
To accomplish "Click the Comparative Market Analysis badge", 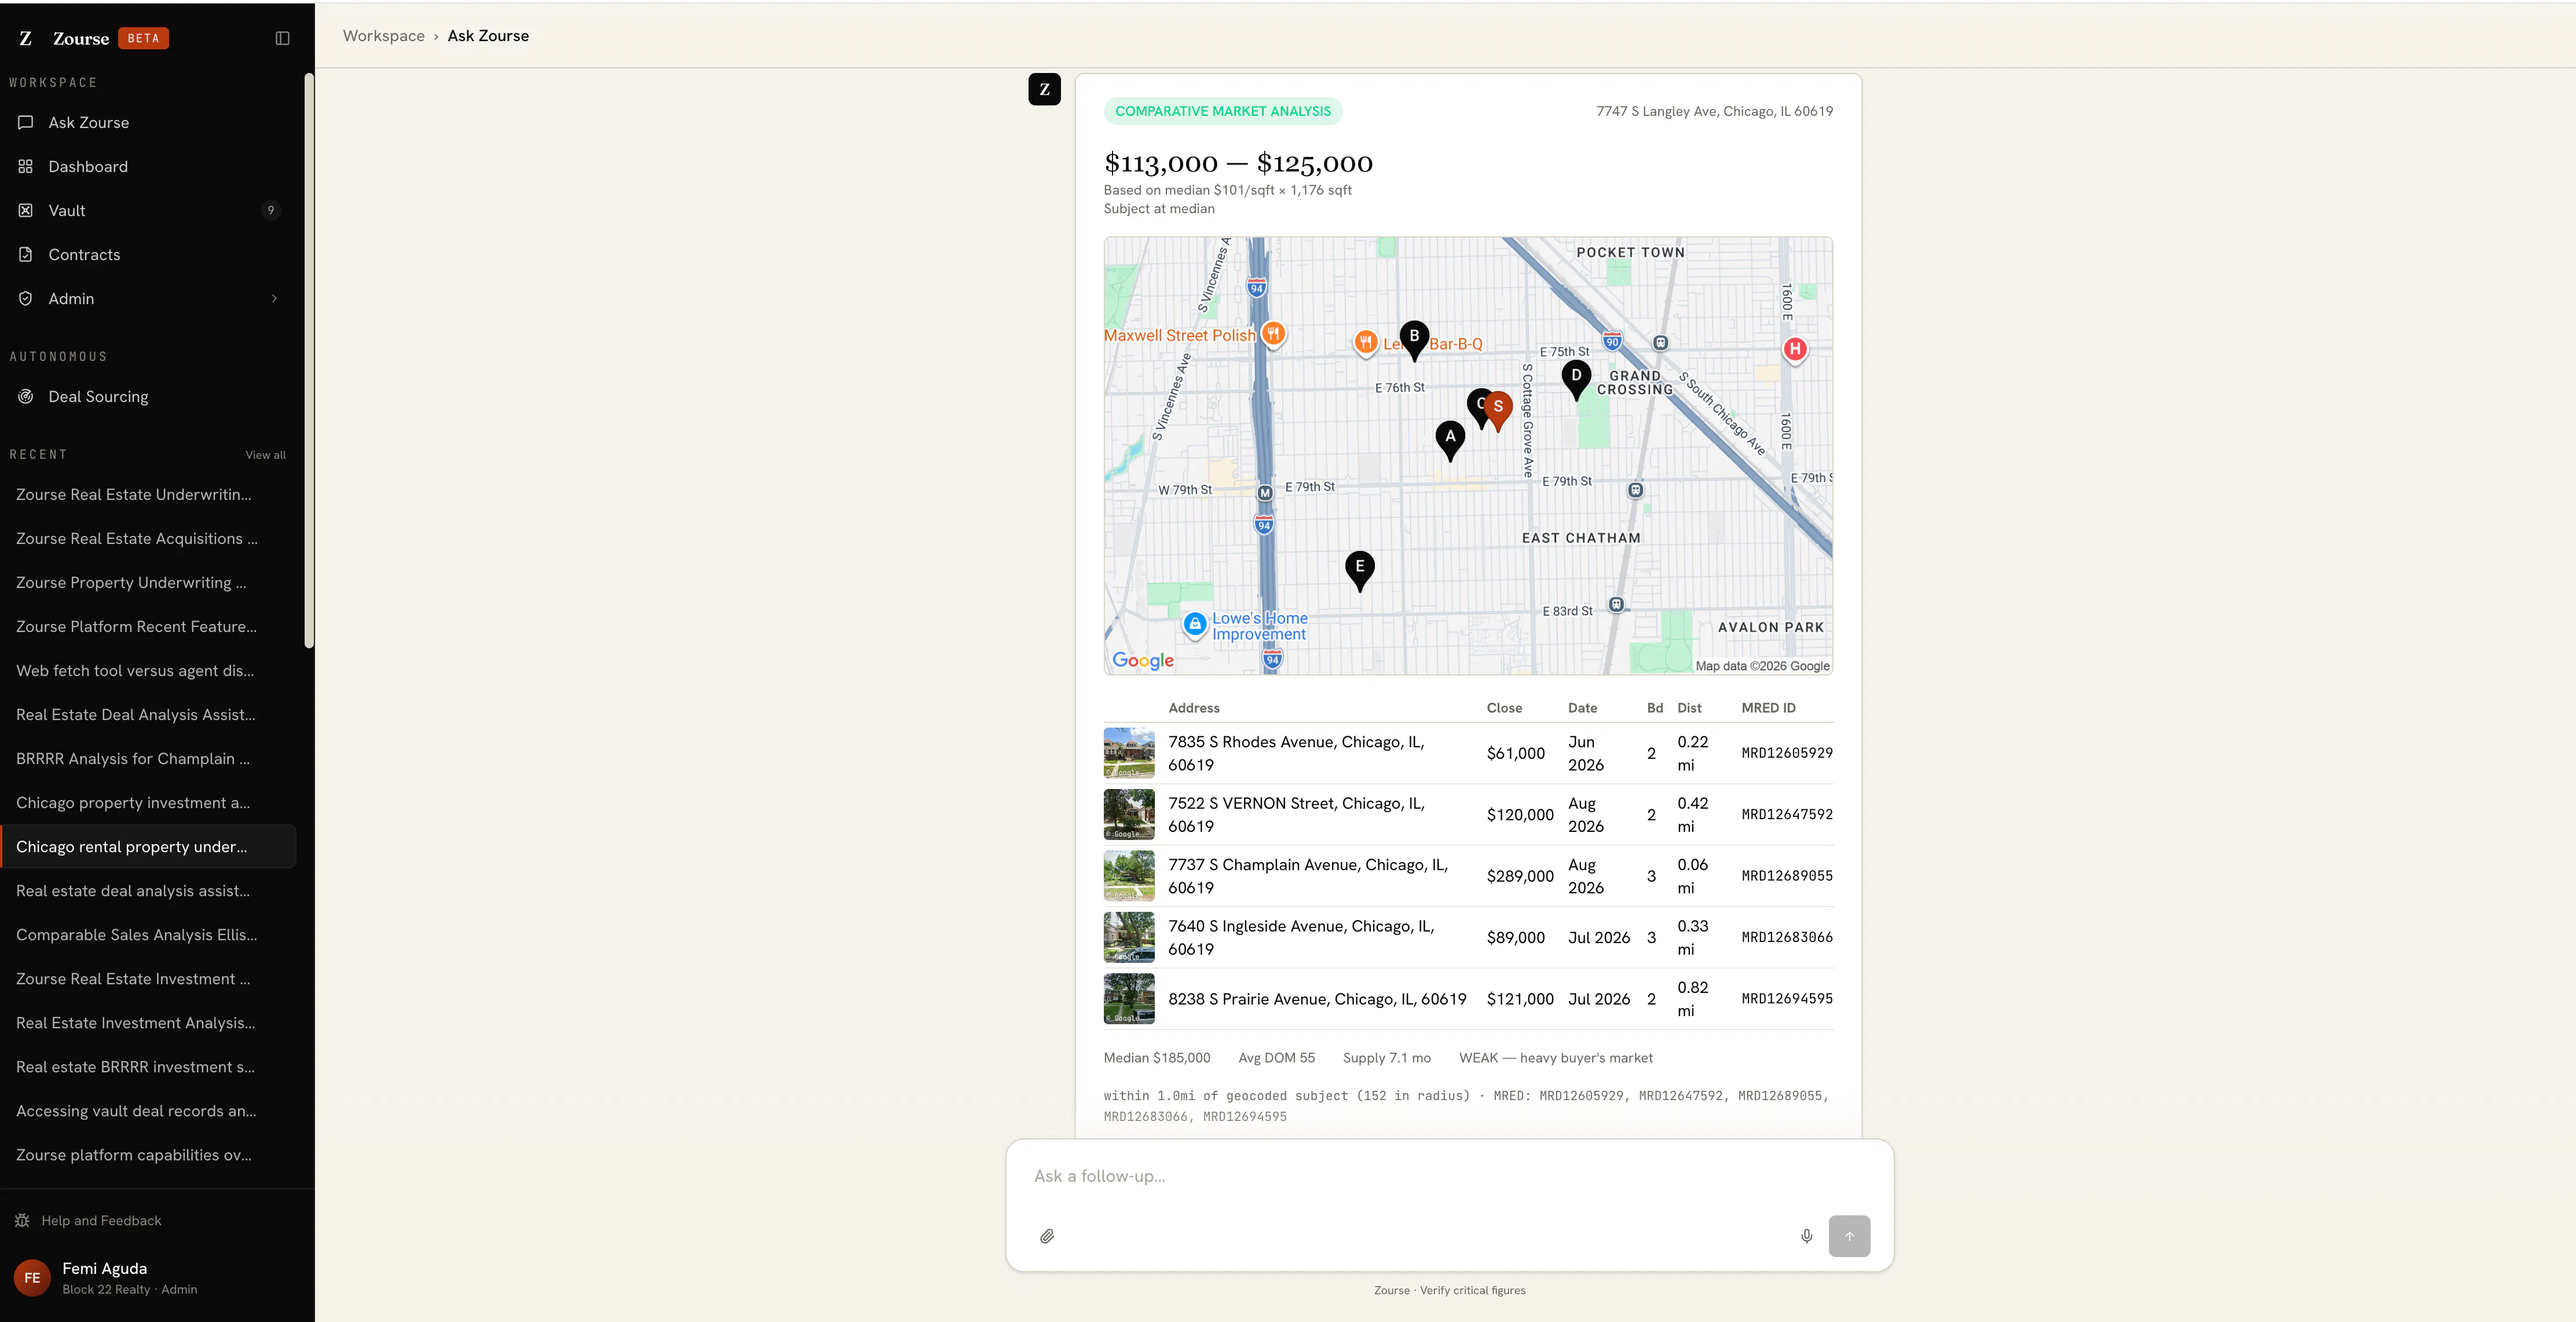I will [1222, 111].
